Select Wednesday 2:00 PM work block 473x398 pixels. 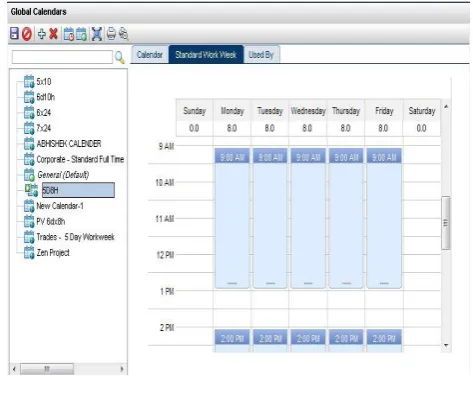(308, 341)
